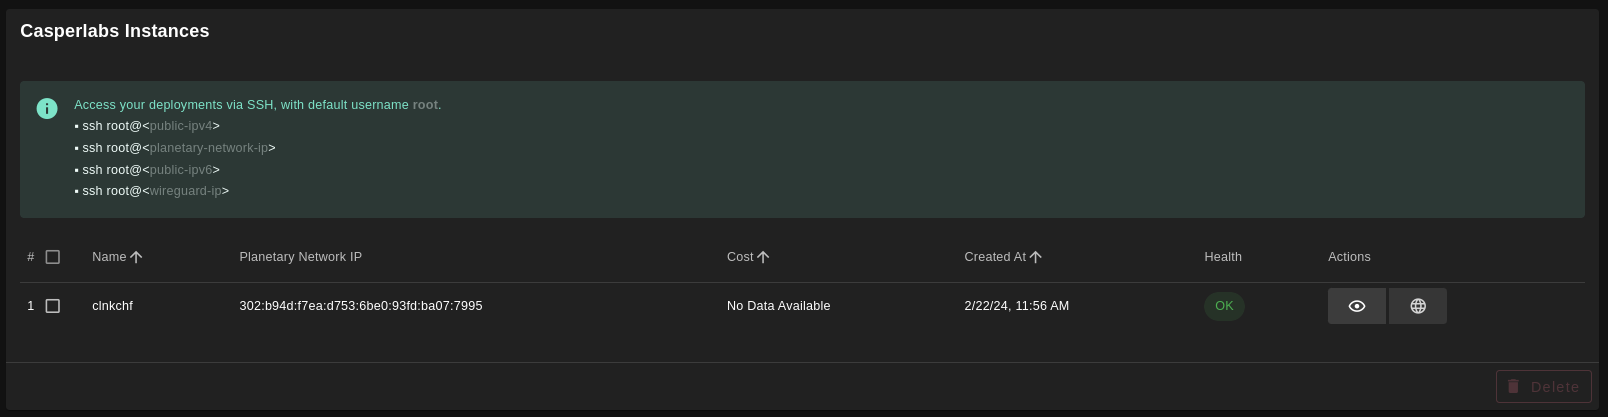This screenshot has height=417, width=1608.
Task: Click the Cost sort arrow icon
Action: [763, 257]
